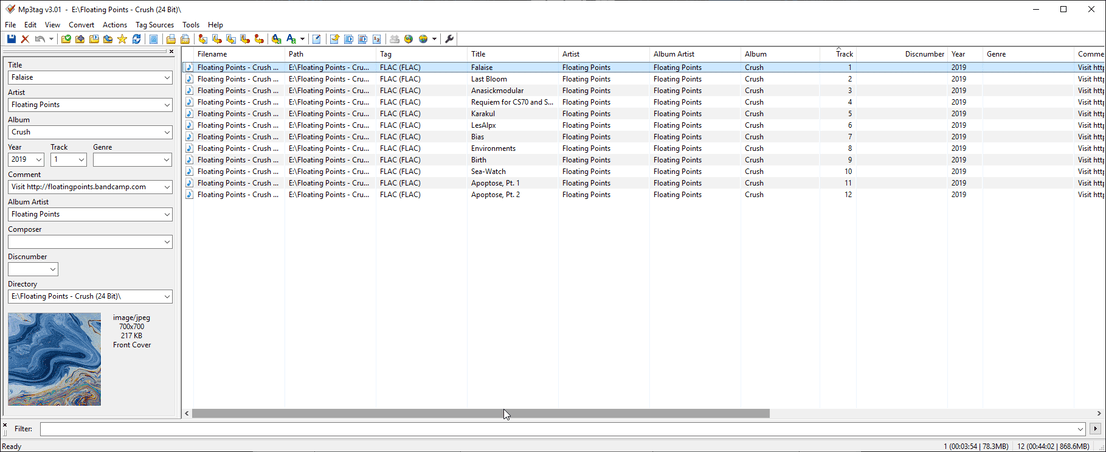The width and height of the screenshot is (1106, 452).
Task: Undo the last change via toolbar arrow
Action: coord(40,39)
